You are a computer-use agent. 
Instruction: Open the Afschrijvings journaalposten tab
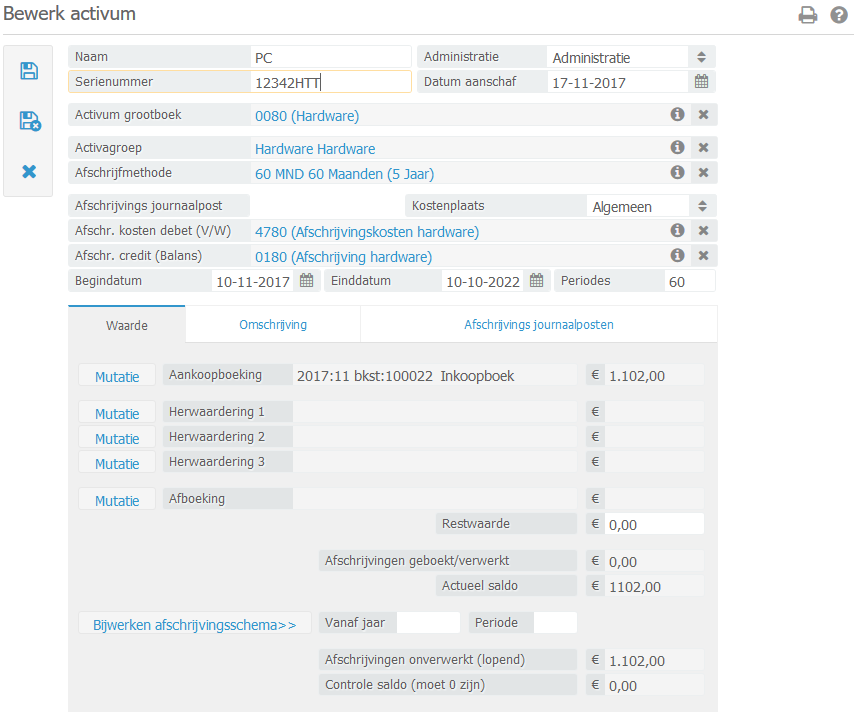click(538, 325)
